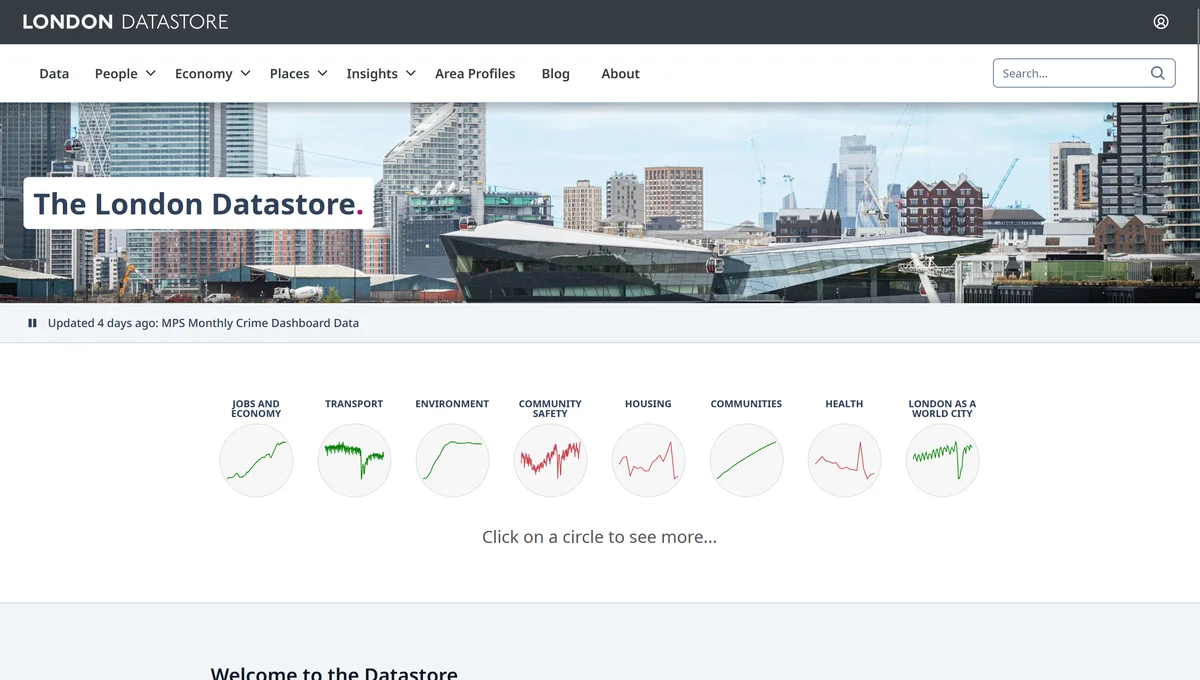
Task: Expand the Economy dropdown chevron
Action: [245, 73]
